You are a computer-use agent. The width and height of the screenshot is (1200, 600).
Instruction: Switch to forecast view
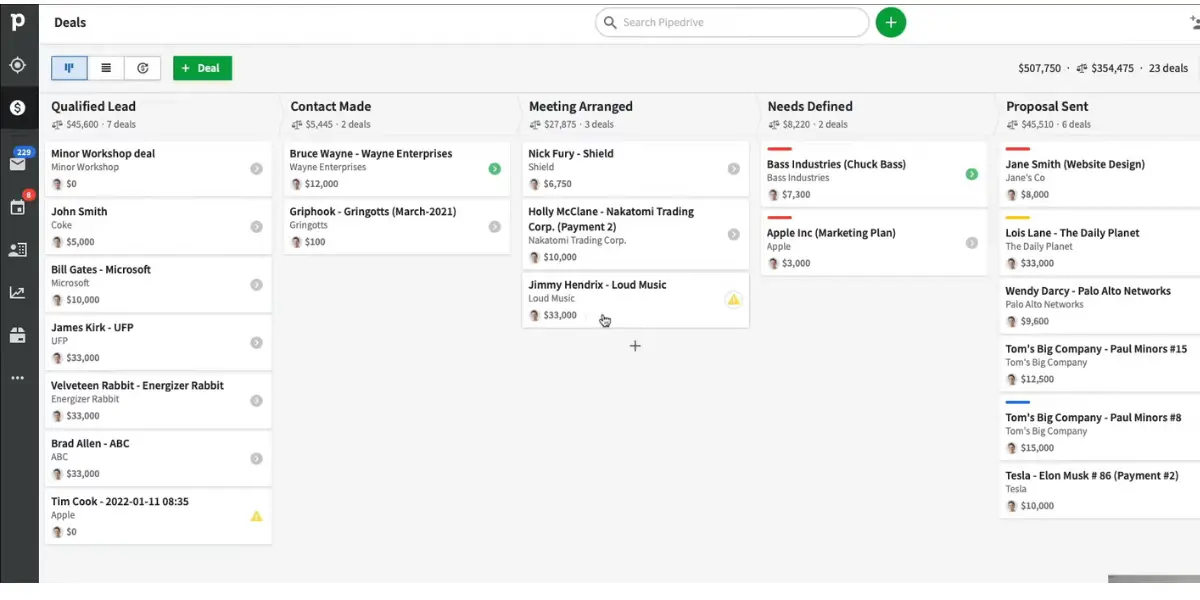[x=143, y=68]
